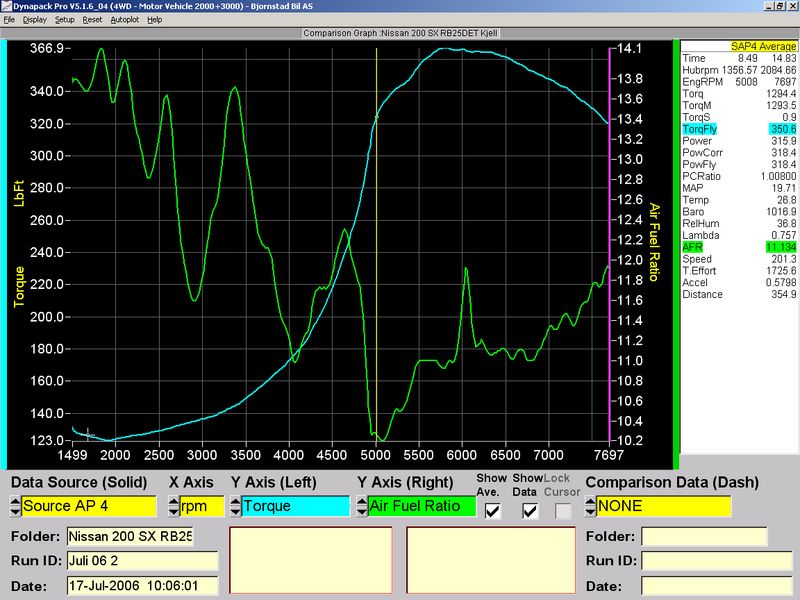Image resolution: width=800 pixels, height=600 pixels.
Task: Click the MAP row in data panel
Action: (x=739, y=188)
